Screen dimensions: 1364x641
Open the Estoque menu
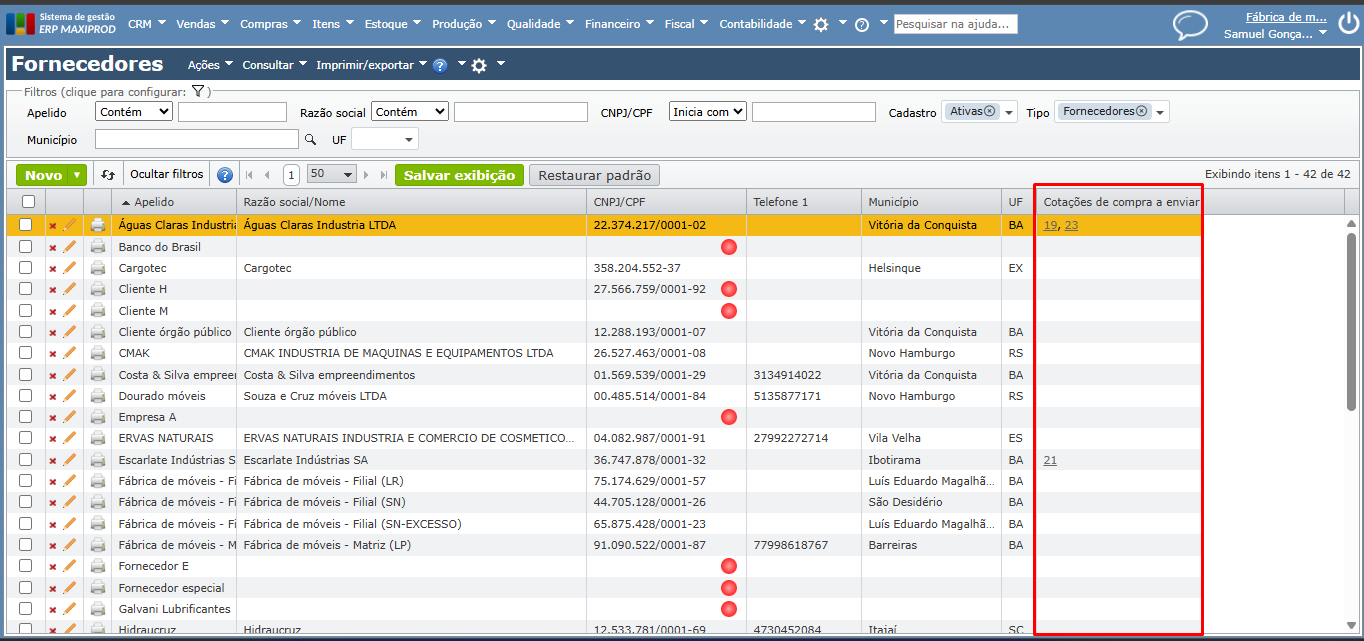[393, 24]
